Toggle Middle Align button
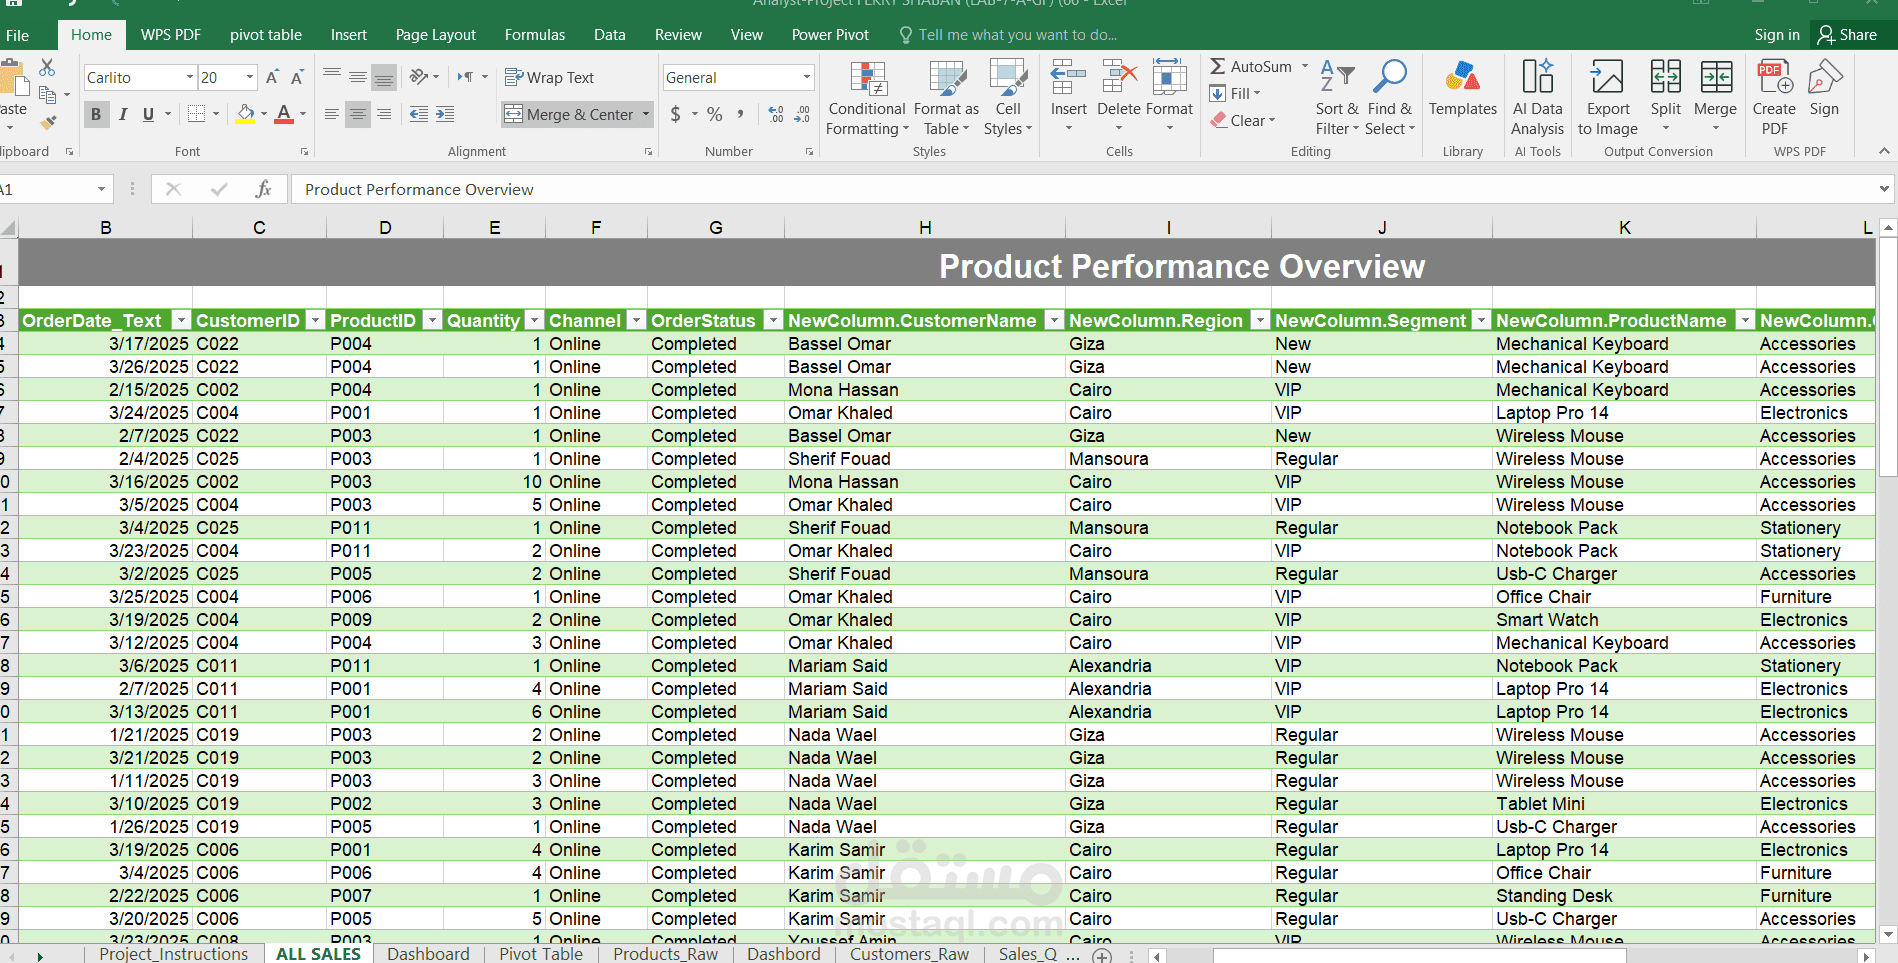Viewport: 1898px width, 963px height. [x=358, y=76]
